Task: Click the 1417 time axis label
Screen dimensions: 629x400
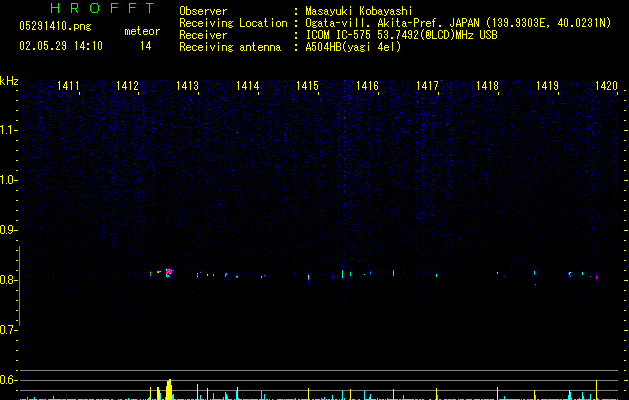Action: [x=427, y=86]
